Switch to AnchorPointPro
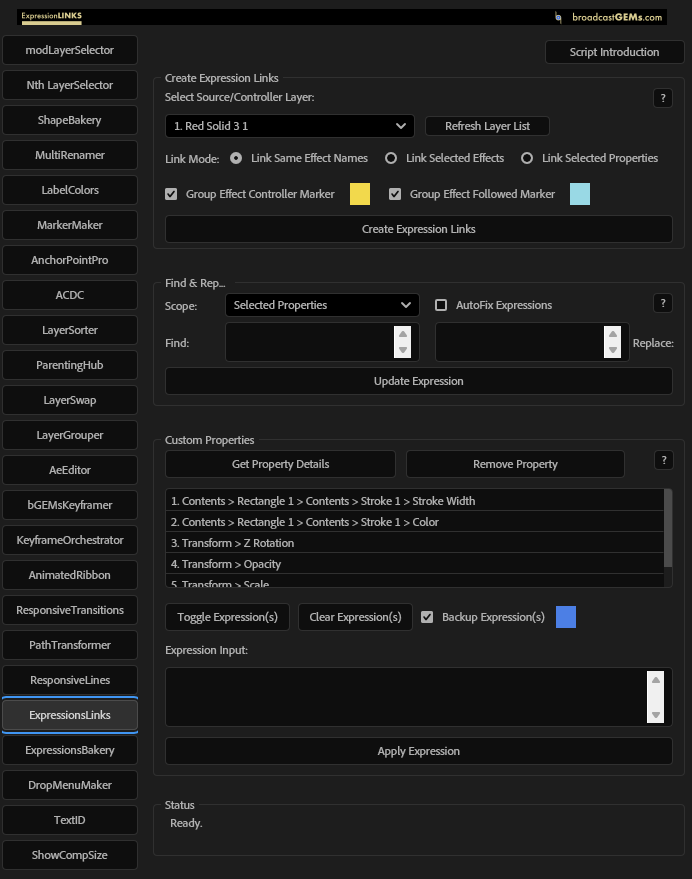 coord(70,260)
